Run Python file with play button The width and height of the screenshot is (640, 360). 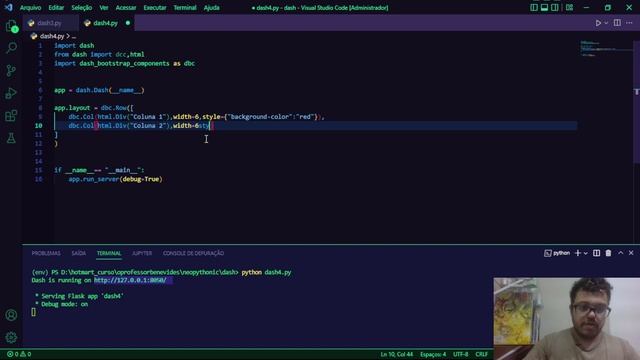[x=598, y=23]
